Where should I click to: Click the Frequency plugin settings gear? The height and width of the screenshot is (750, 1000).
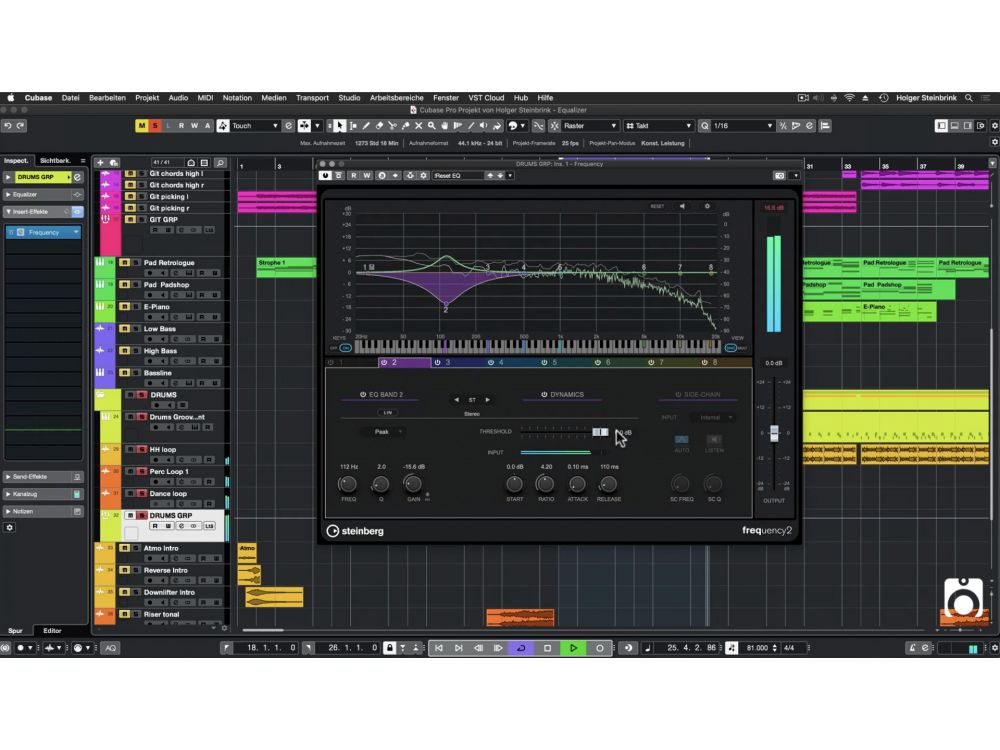pyautogui.click(x=707, y=207)
